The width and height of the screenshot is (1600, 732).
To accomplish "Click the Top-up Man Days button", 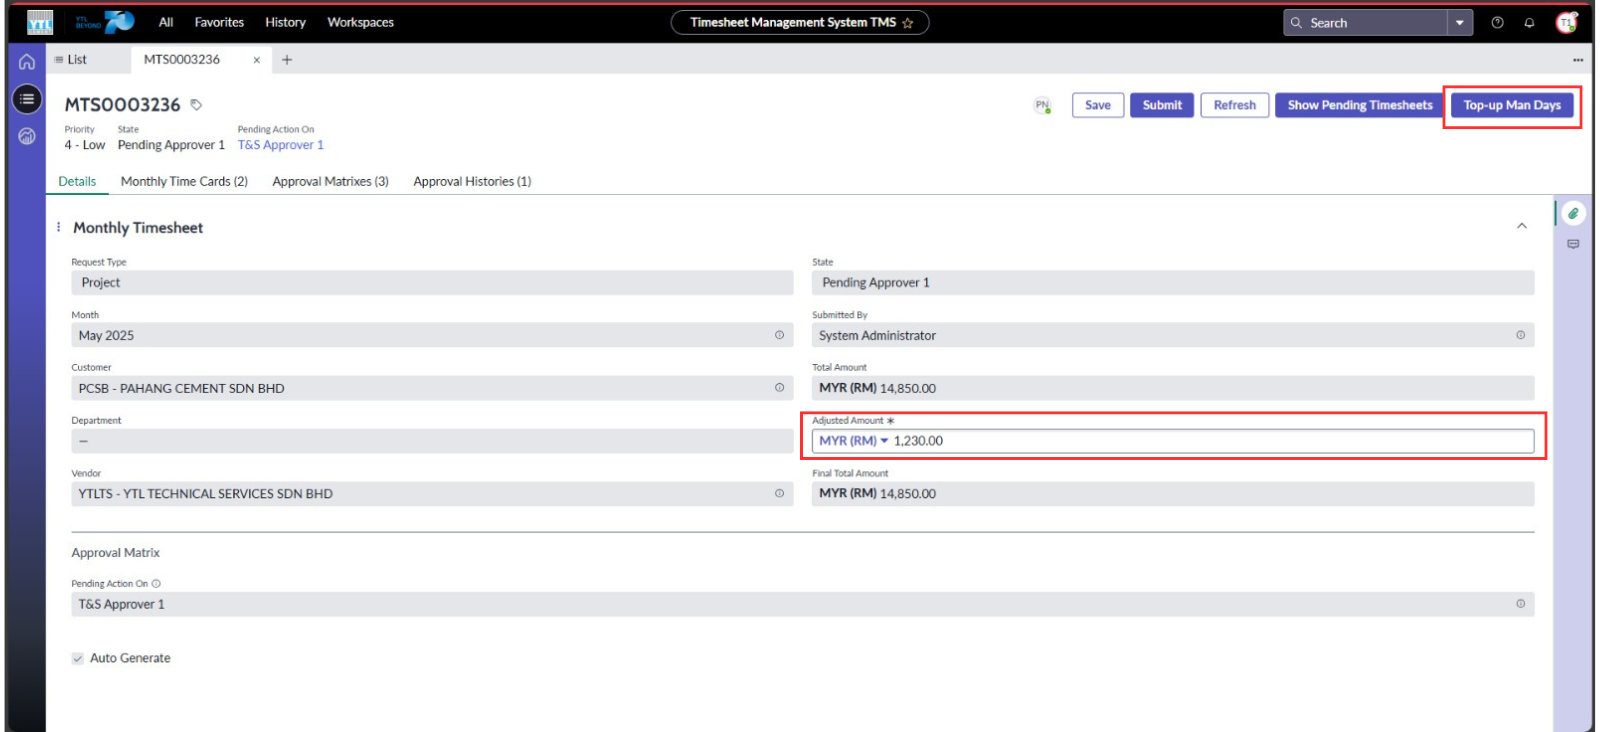I will [1511, 105].
